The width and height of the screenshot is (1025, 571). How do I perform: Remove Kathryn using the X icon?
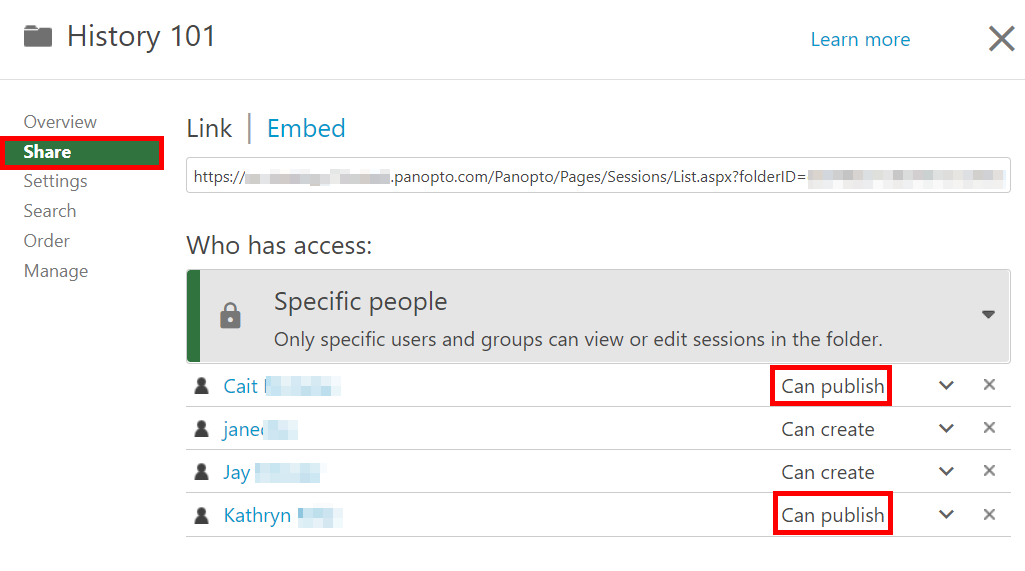point(989,514)
